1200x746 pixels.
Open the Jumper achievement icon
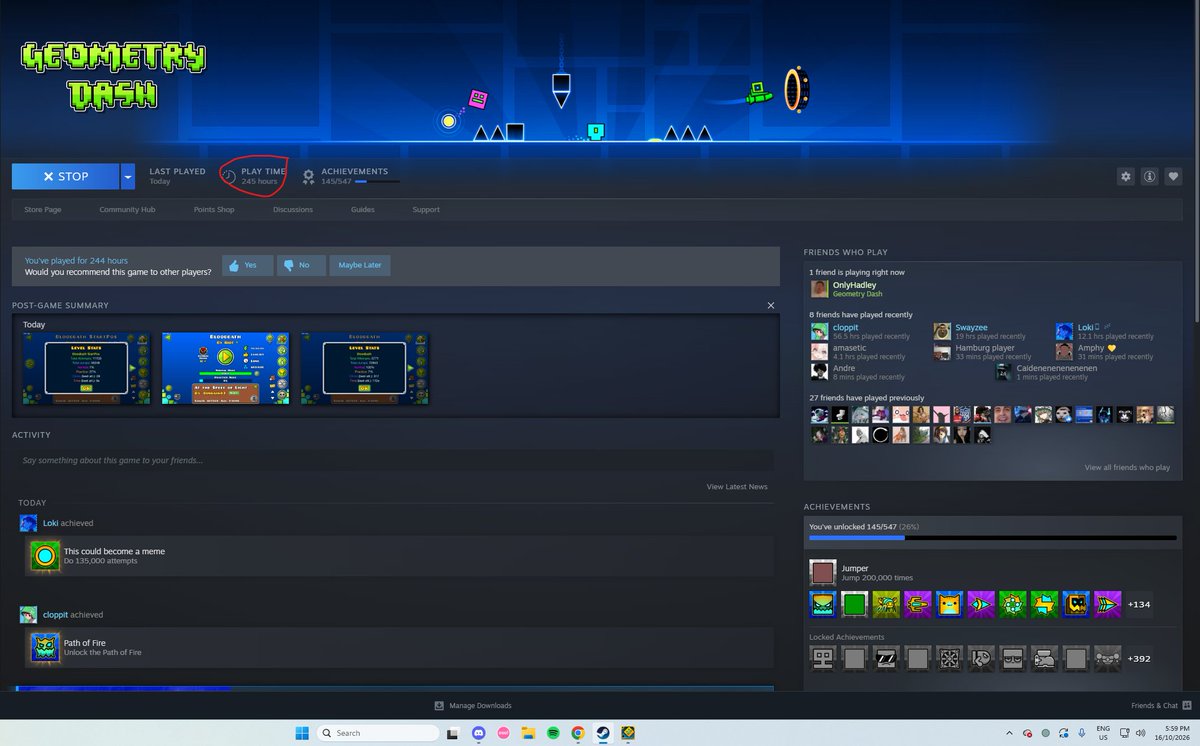(822, 573)
